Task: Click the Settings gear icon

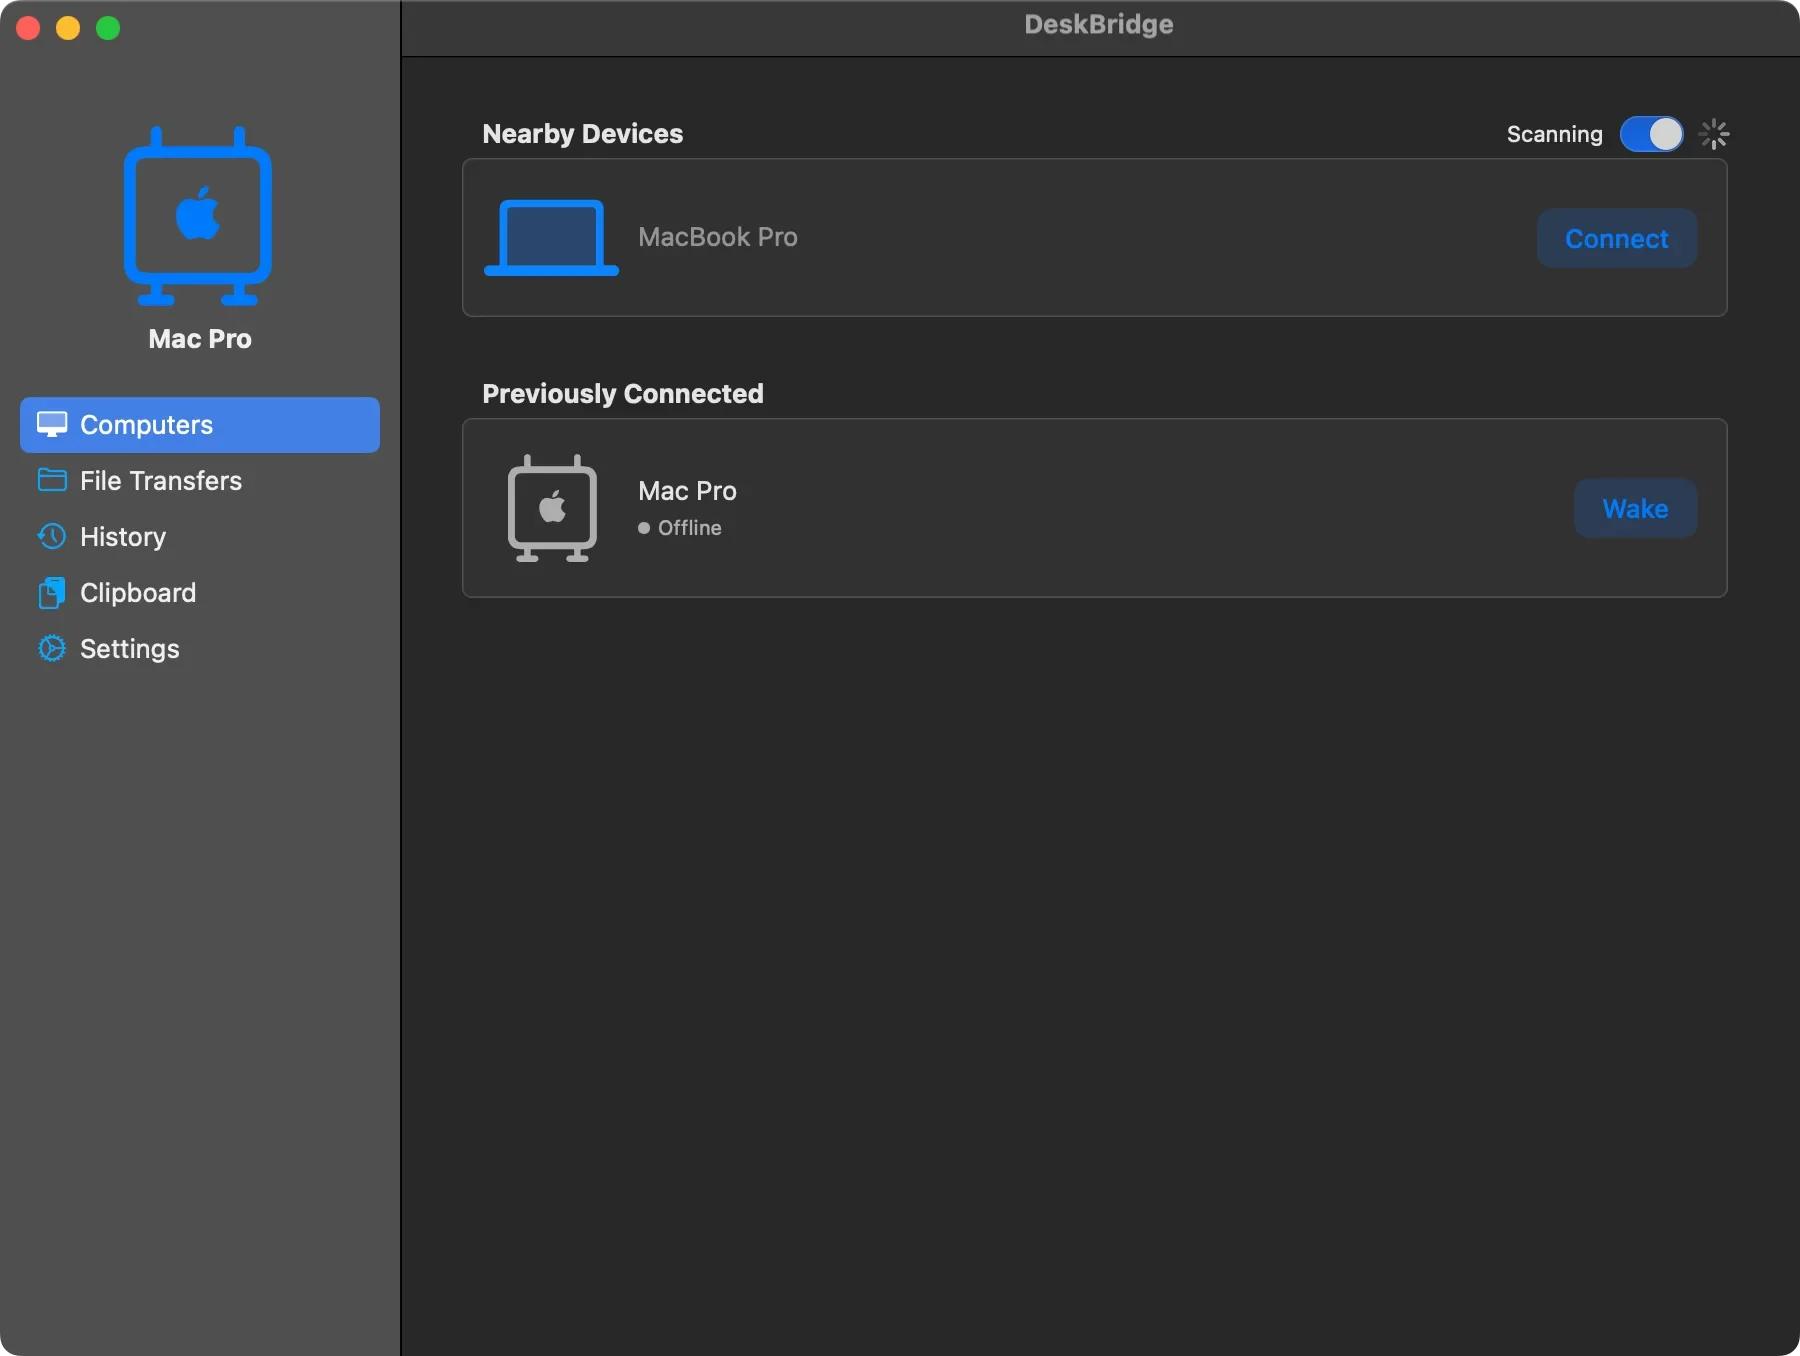Action: [52, 649]
